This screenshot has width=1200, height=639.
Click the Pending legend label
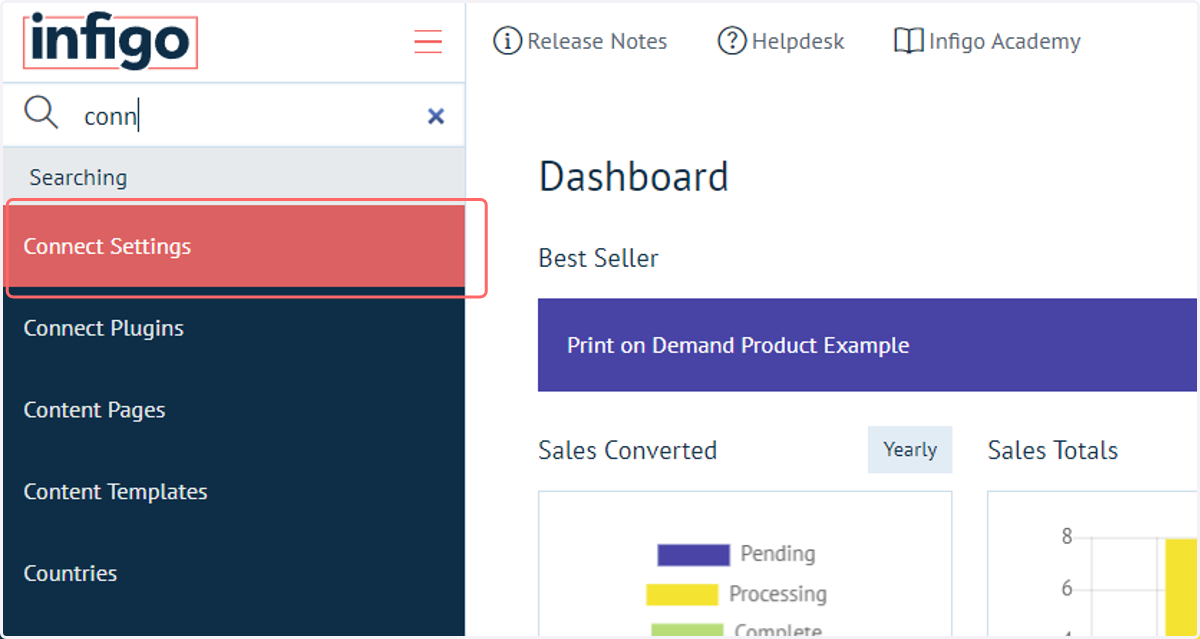pos(777,554)
